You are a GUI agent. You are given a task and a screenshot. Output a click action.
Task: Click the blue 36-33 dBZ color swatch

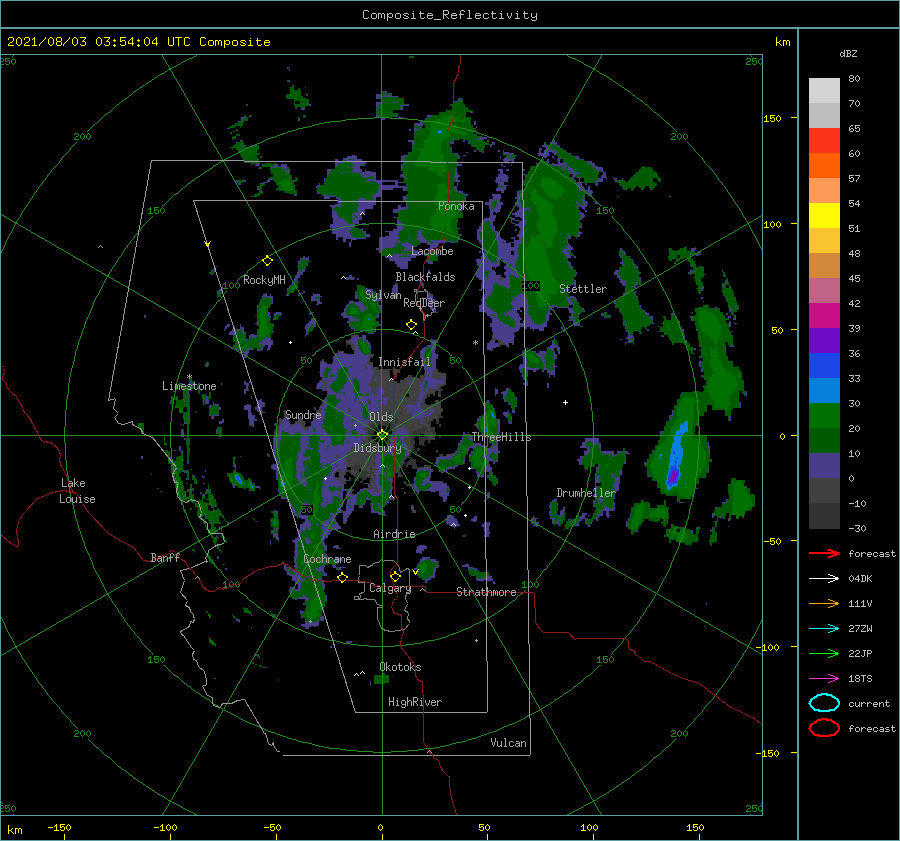(x=824, y=366)
